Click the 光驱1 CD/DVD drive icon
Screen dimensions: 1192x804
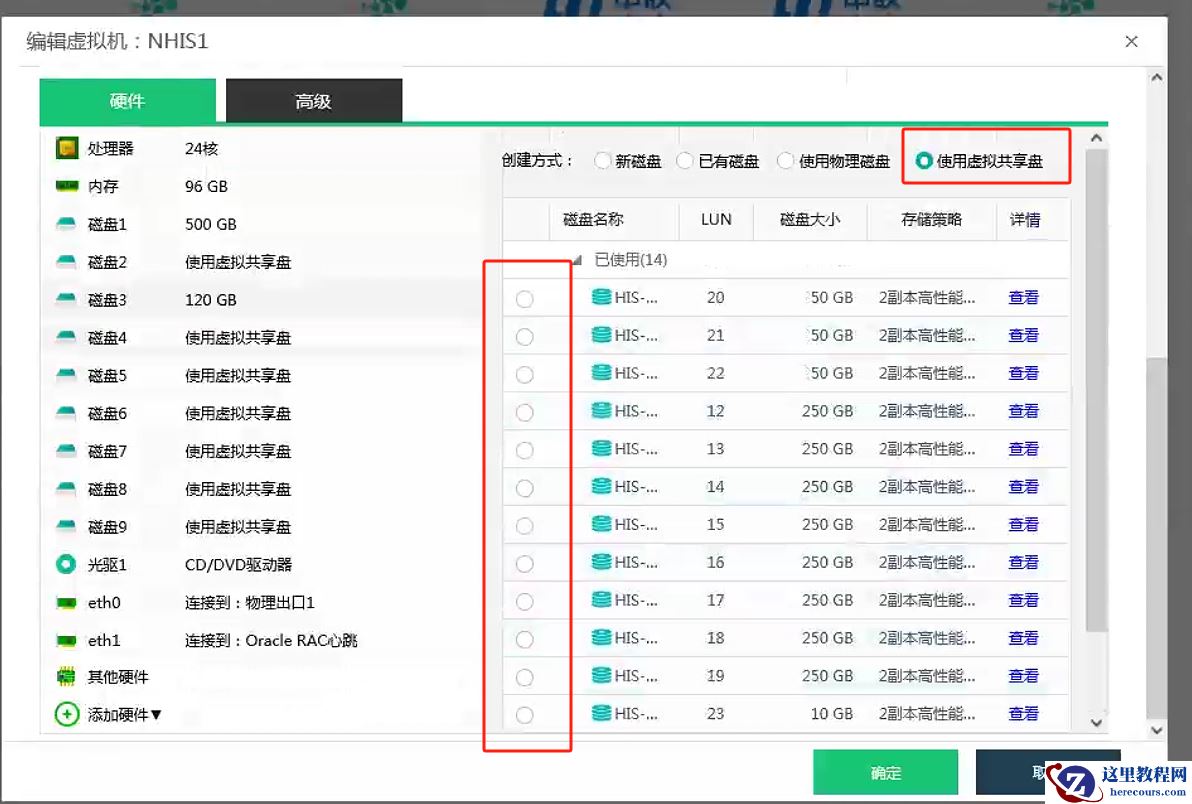tap(66, 565)
